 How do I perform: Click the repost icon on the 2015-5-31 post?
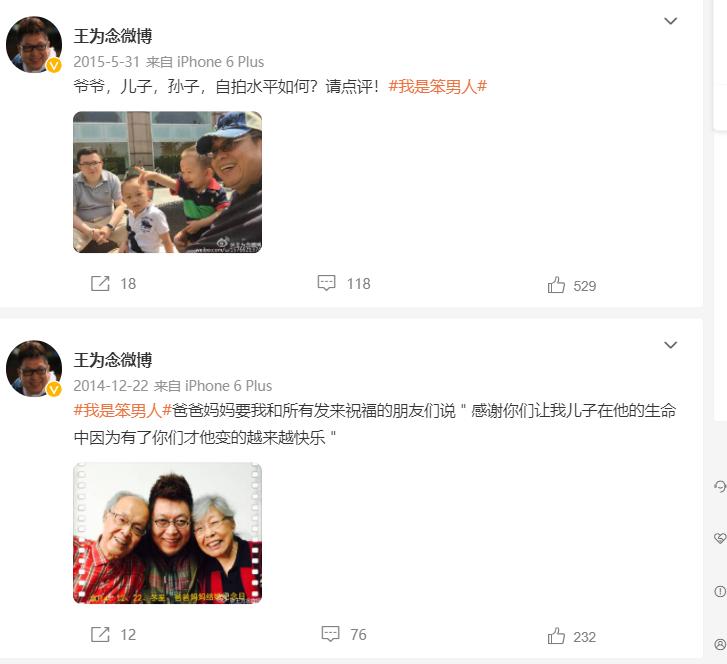click(x=100, y=283)
